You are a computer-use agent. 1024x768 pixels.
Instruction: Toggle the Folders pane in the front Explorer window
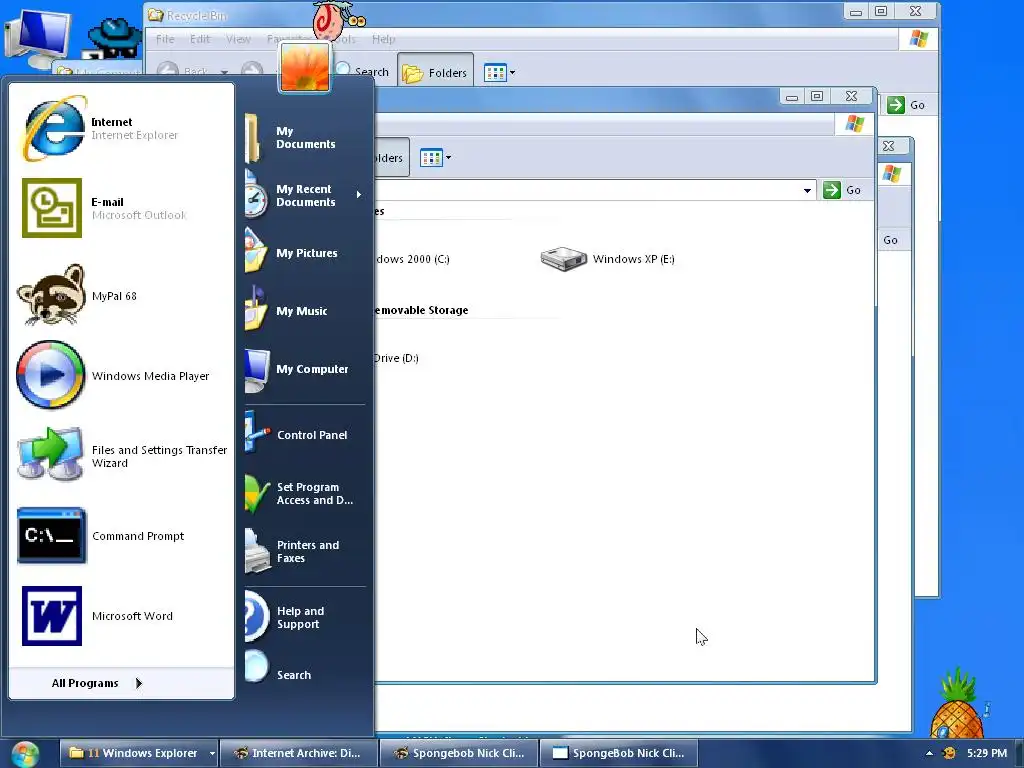coord(392,157)
